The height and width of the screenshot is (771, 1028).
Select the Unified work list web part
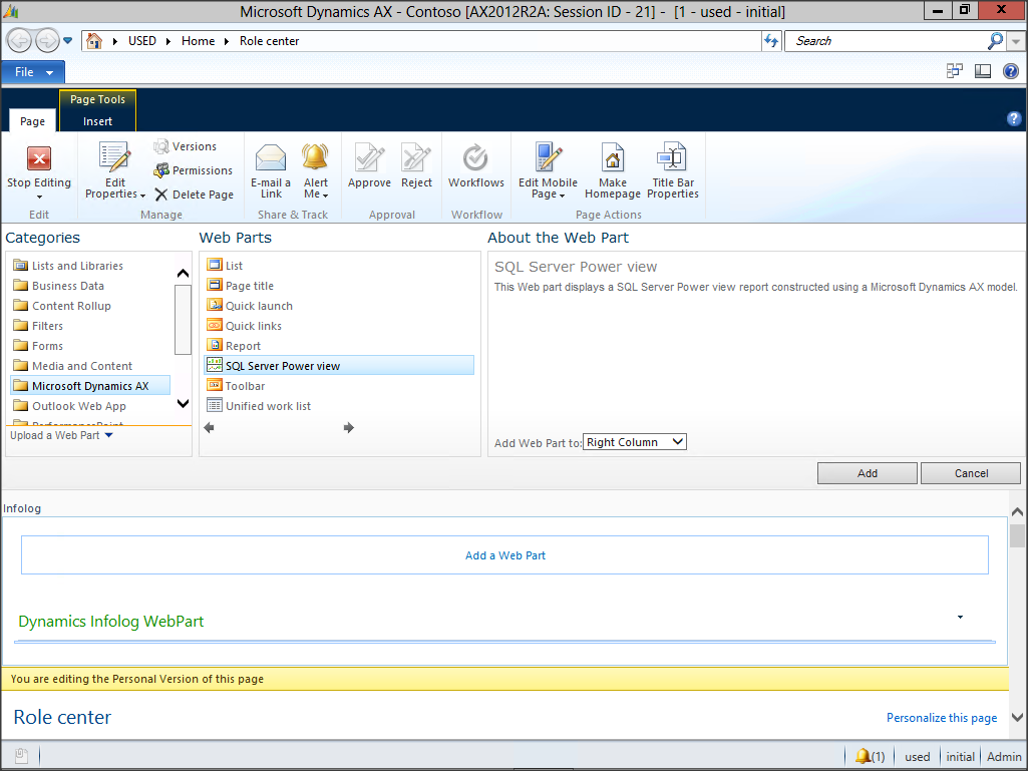tap(267, 406)
